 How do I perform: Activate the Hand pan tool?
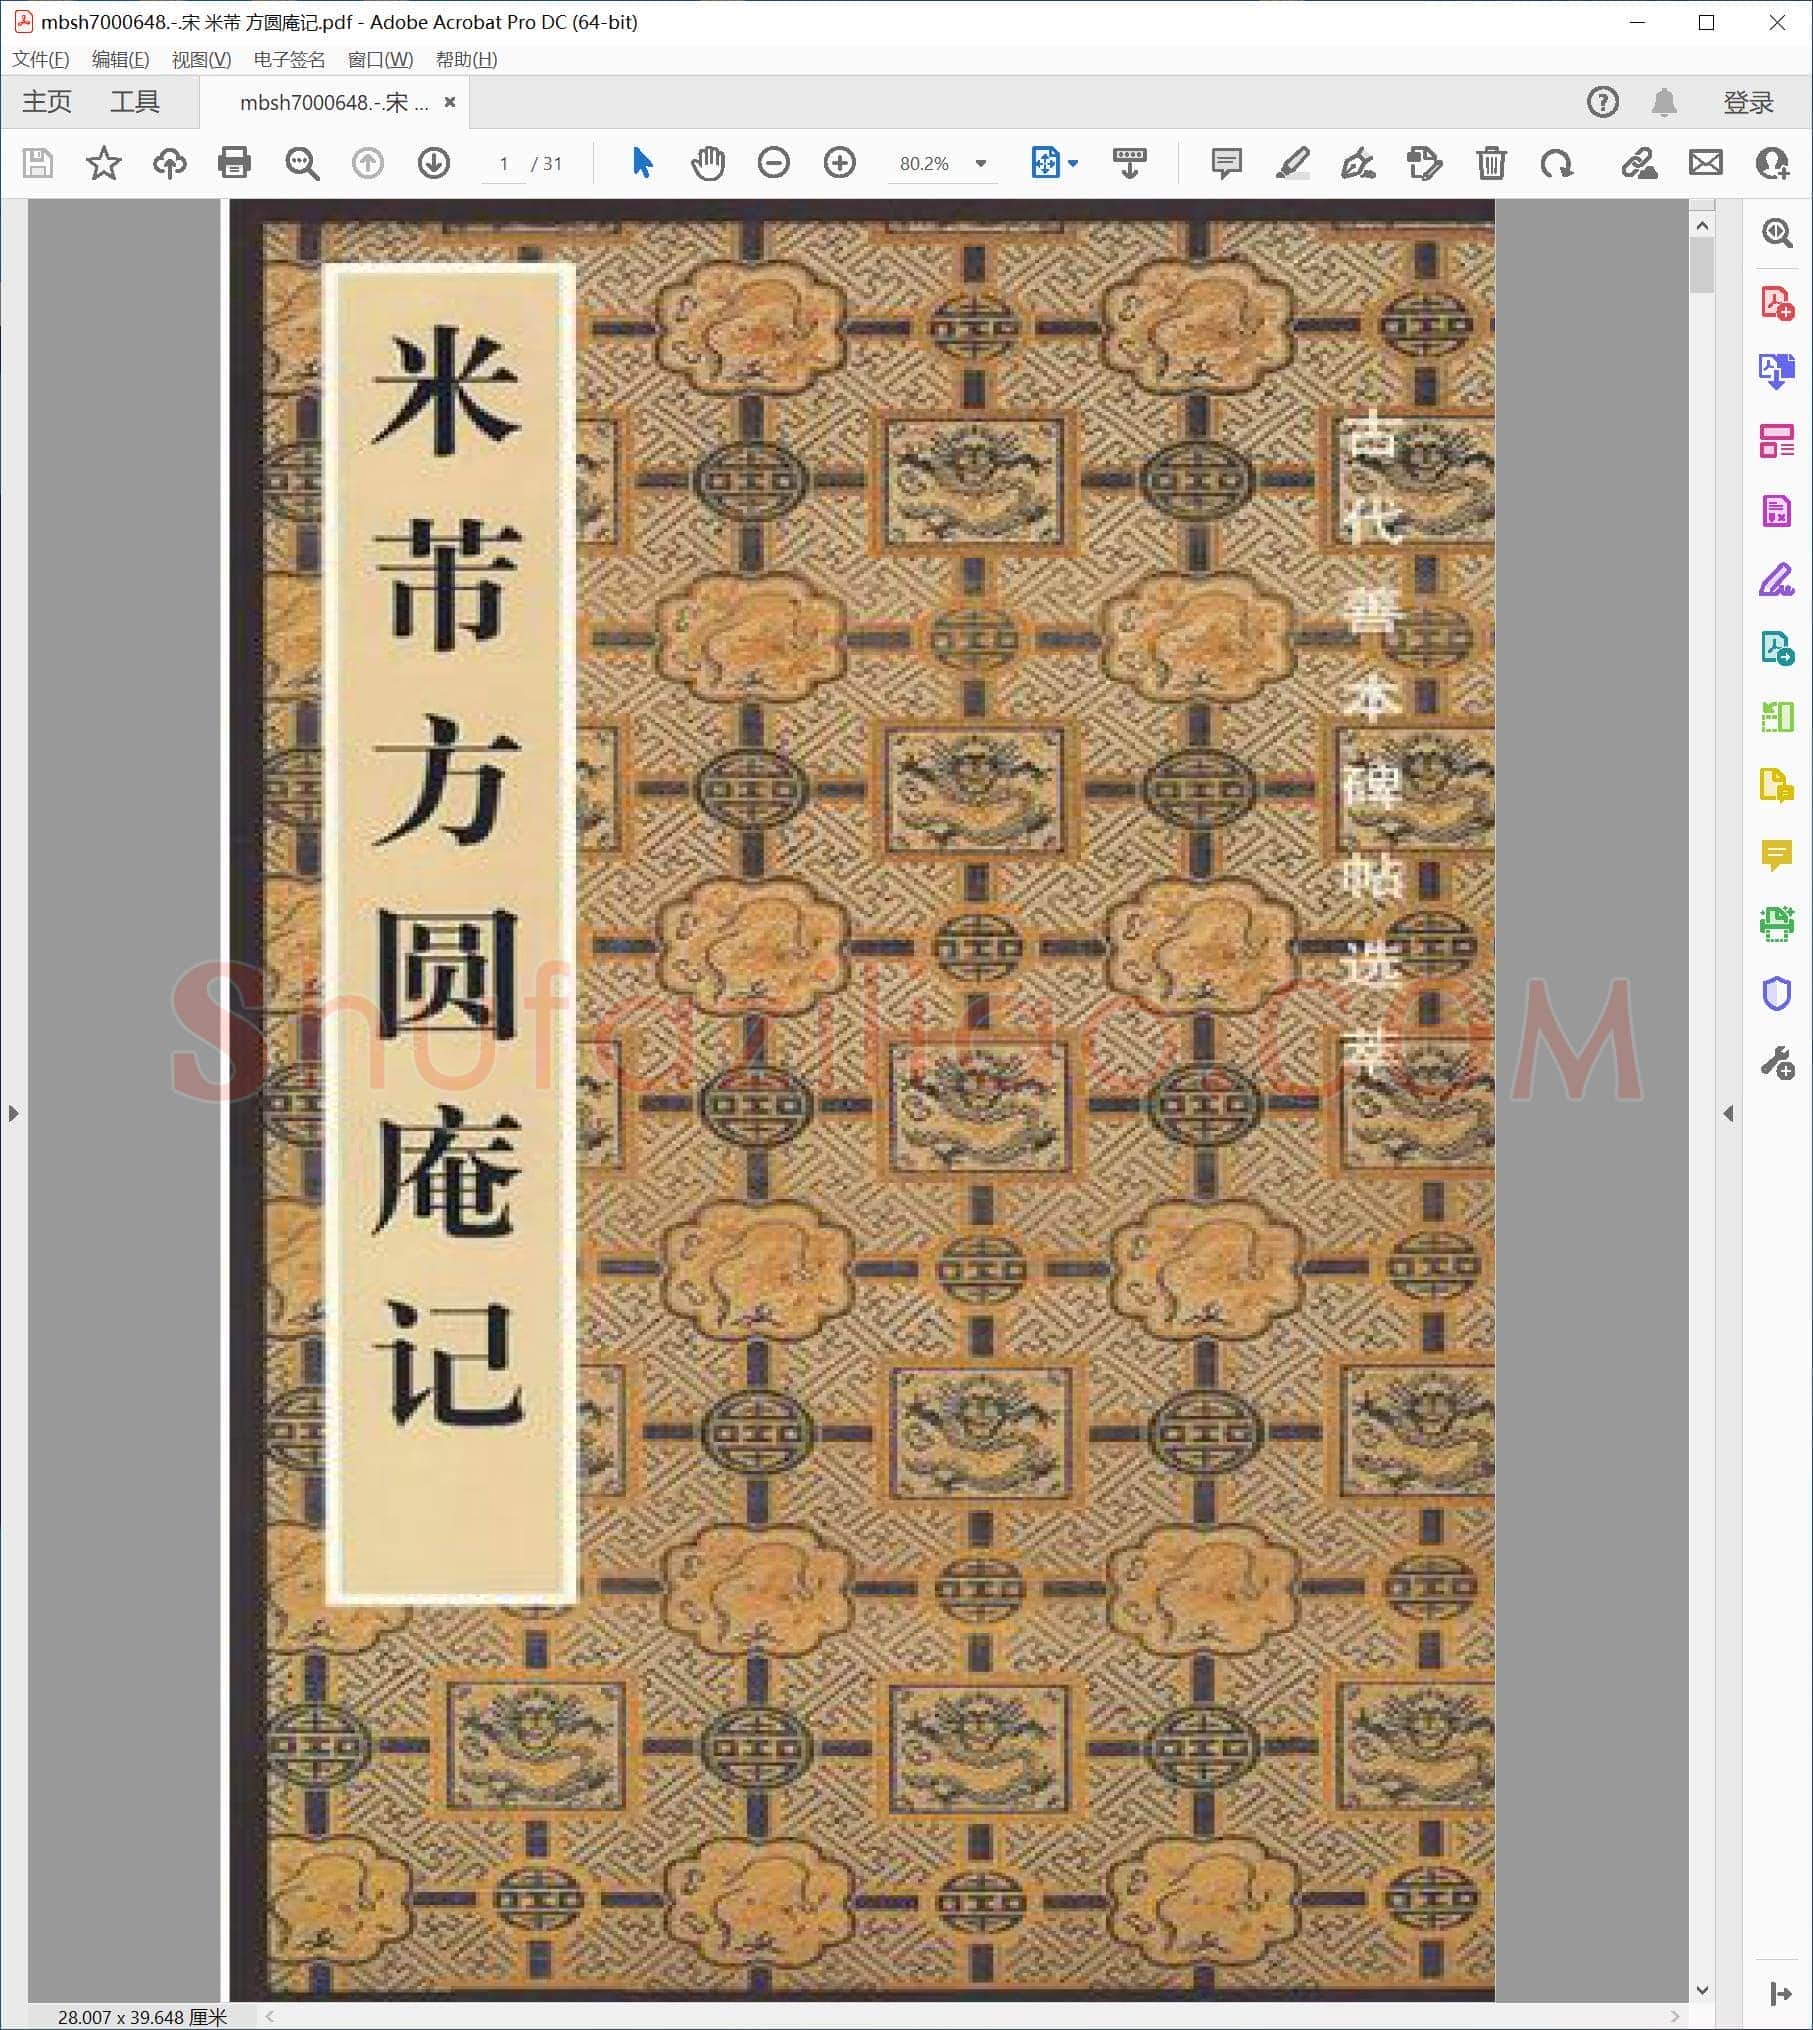[708, 163]
